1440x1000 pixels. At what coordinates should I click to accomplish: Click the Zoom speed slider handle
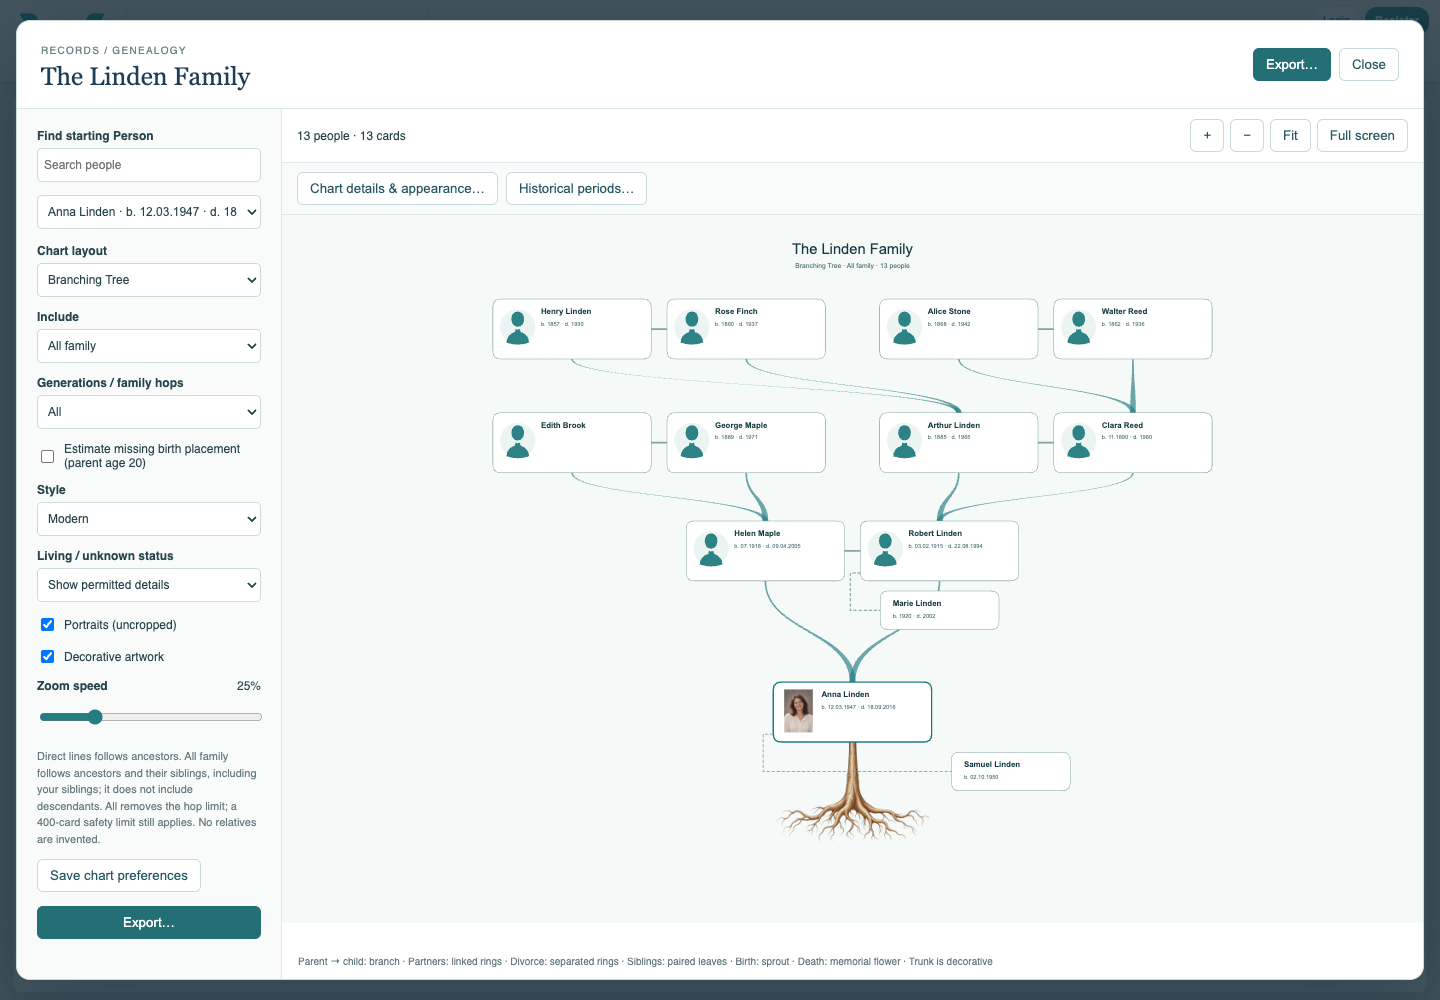click(95, 717)
